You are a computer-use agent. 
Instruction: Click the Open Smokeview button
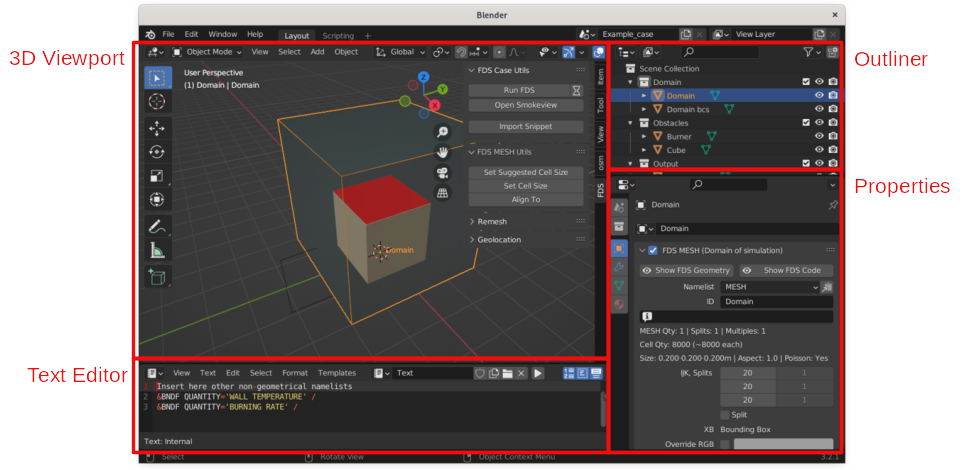point(525,106)
